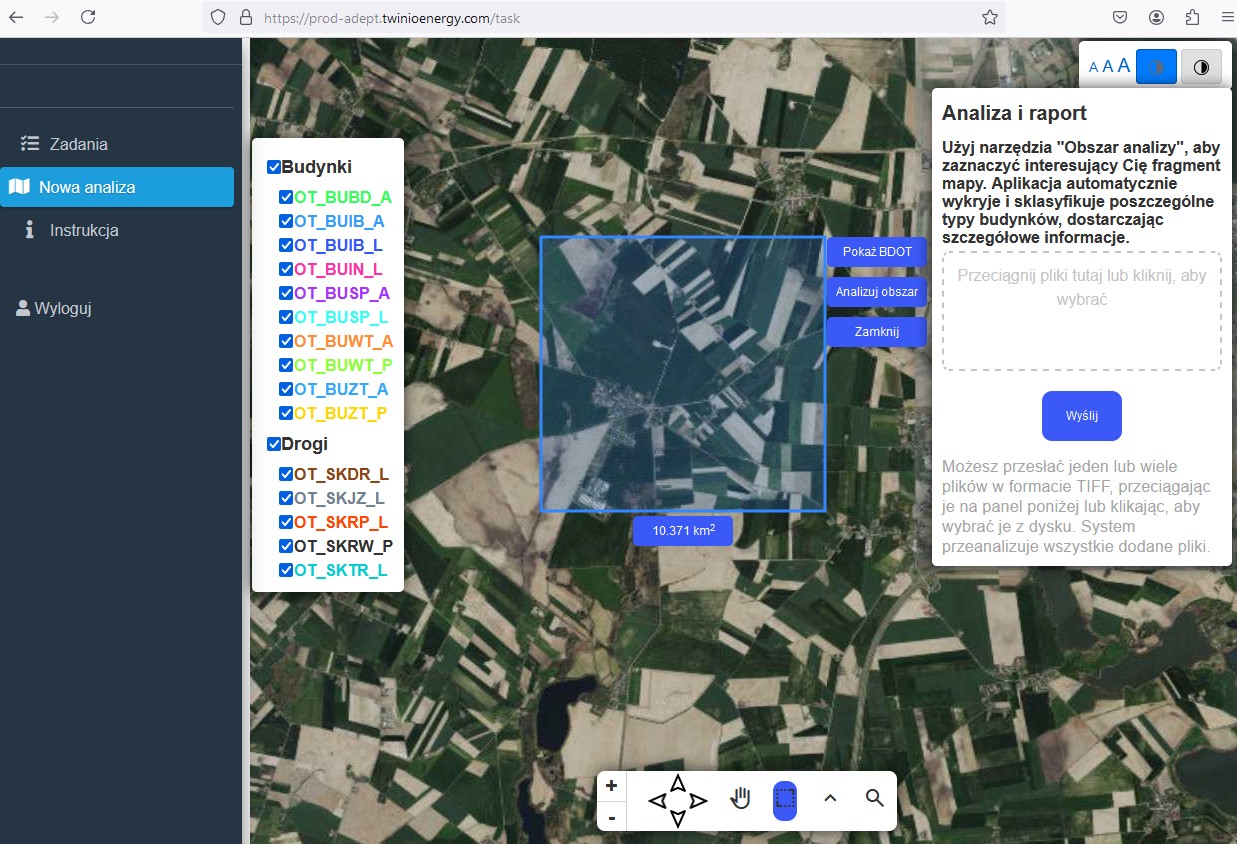Zoom out the map with minus button
This screenshot has height=844, width=1237.
coord(611,817)
